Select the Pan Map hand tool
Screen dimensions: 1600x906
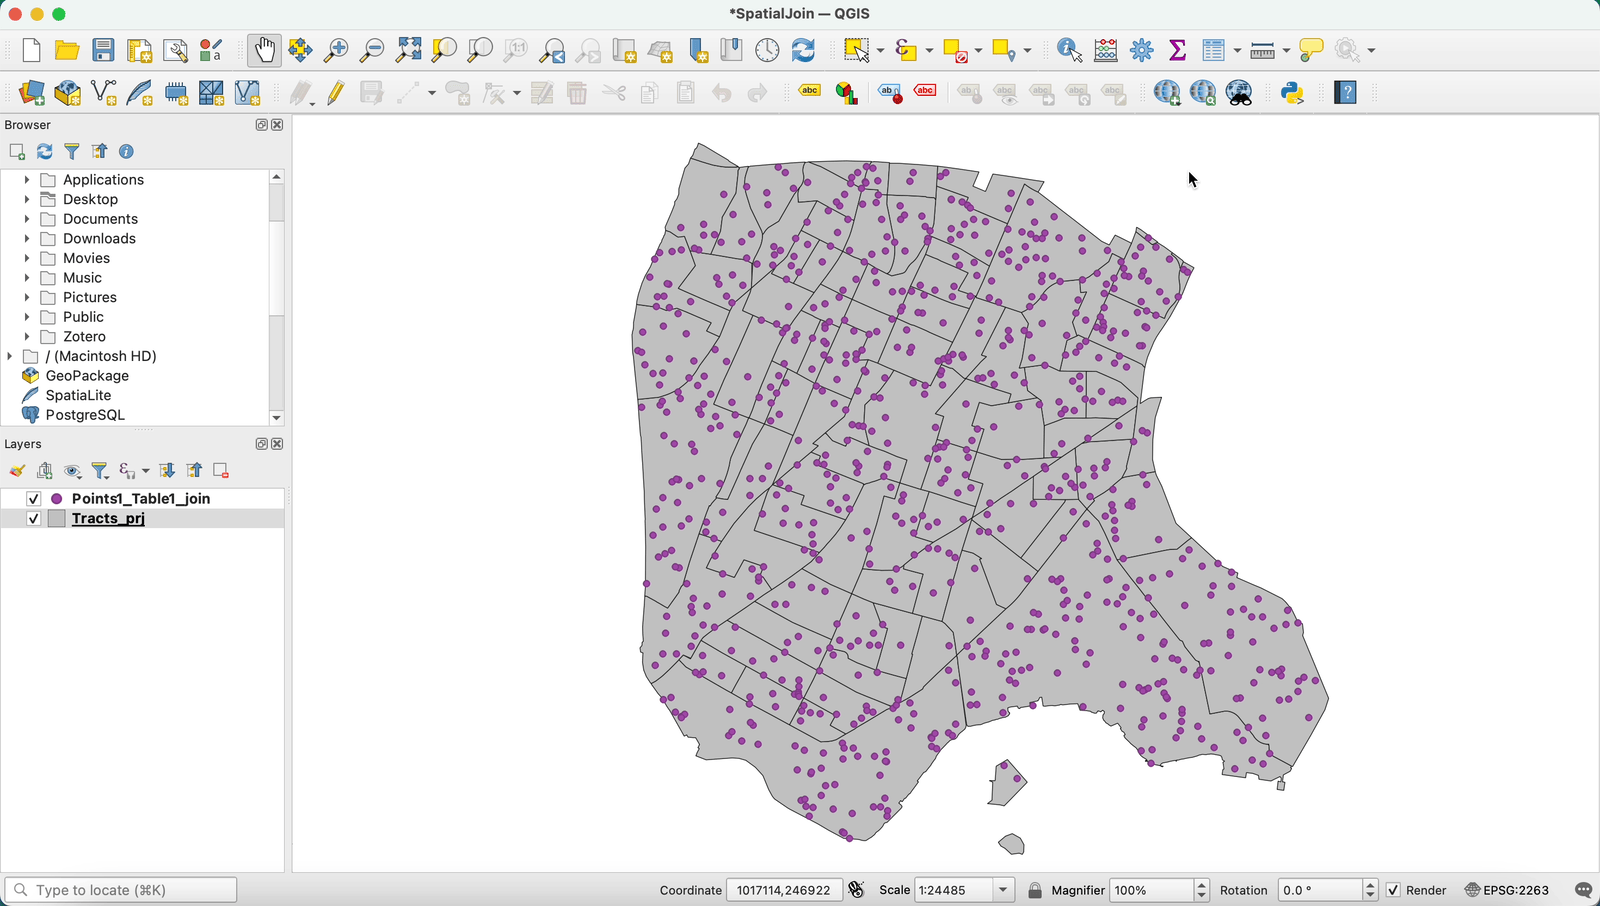pyautogui.click(x=265, y=50)
